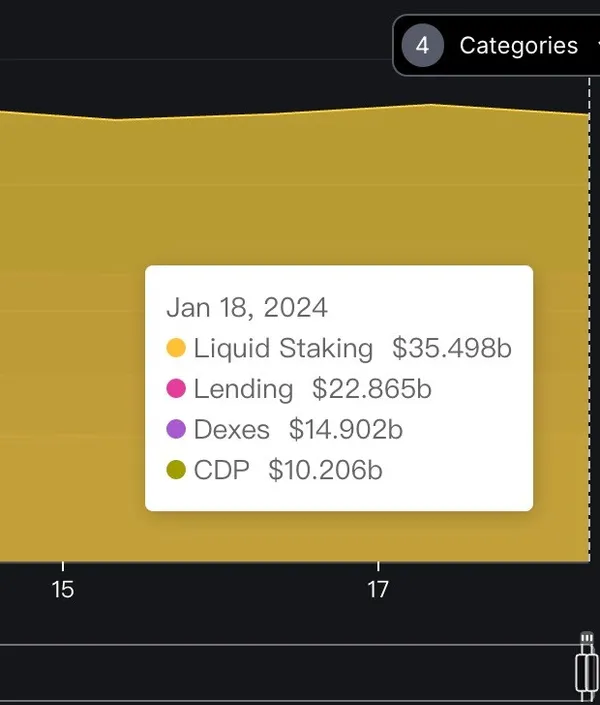Click the $22.865b Lending value

pyautogui.click(x=372, y=389)
